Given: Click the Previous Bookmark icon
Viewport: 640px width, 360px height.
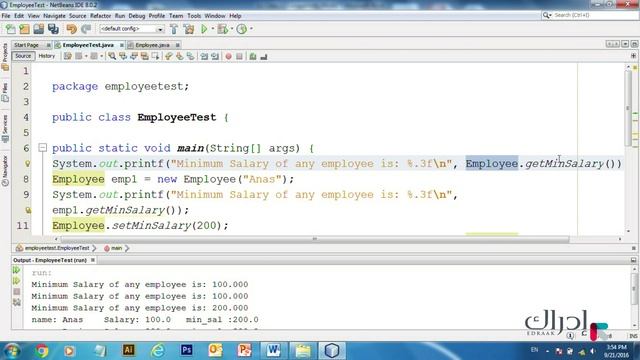Looking at the screenshot, I should pos(169,56).
